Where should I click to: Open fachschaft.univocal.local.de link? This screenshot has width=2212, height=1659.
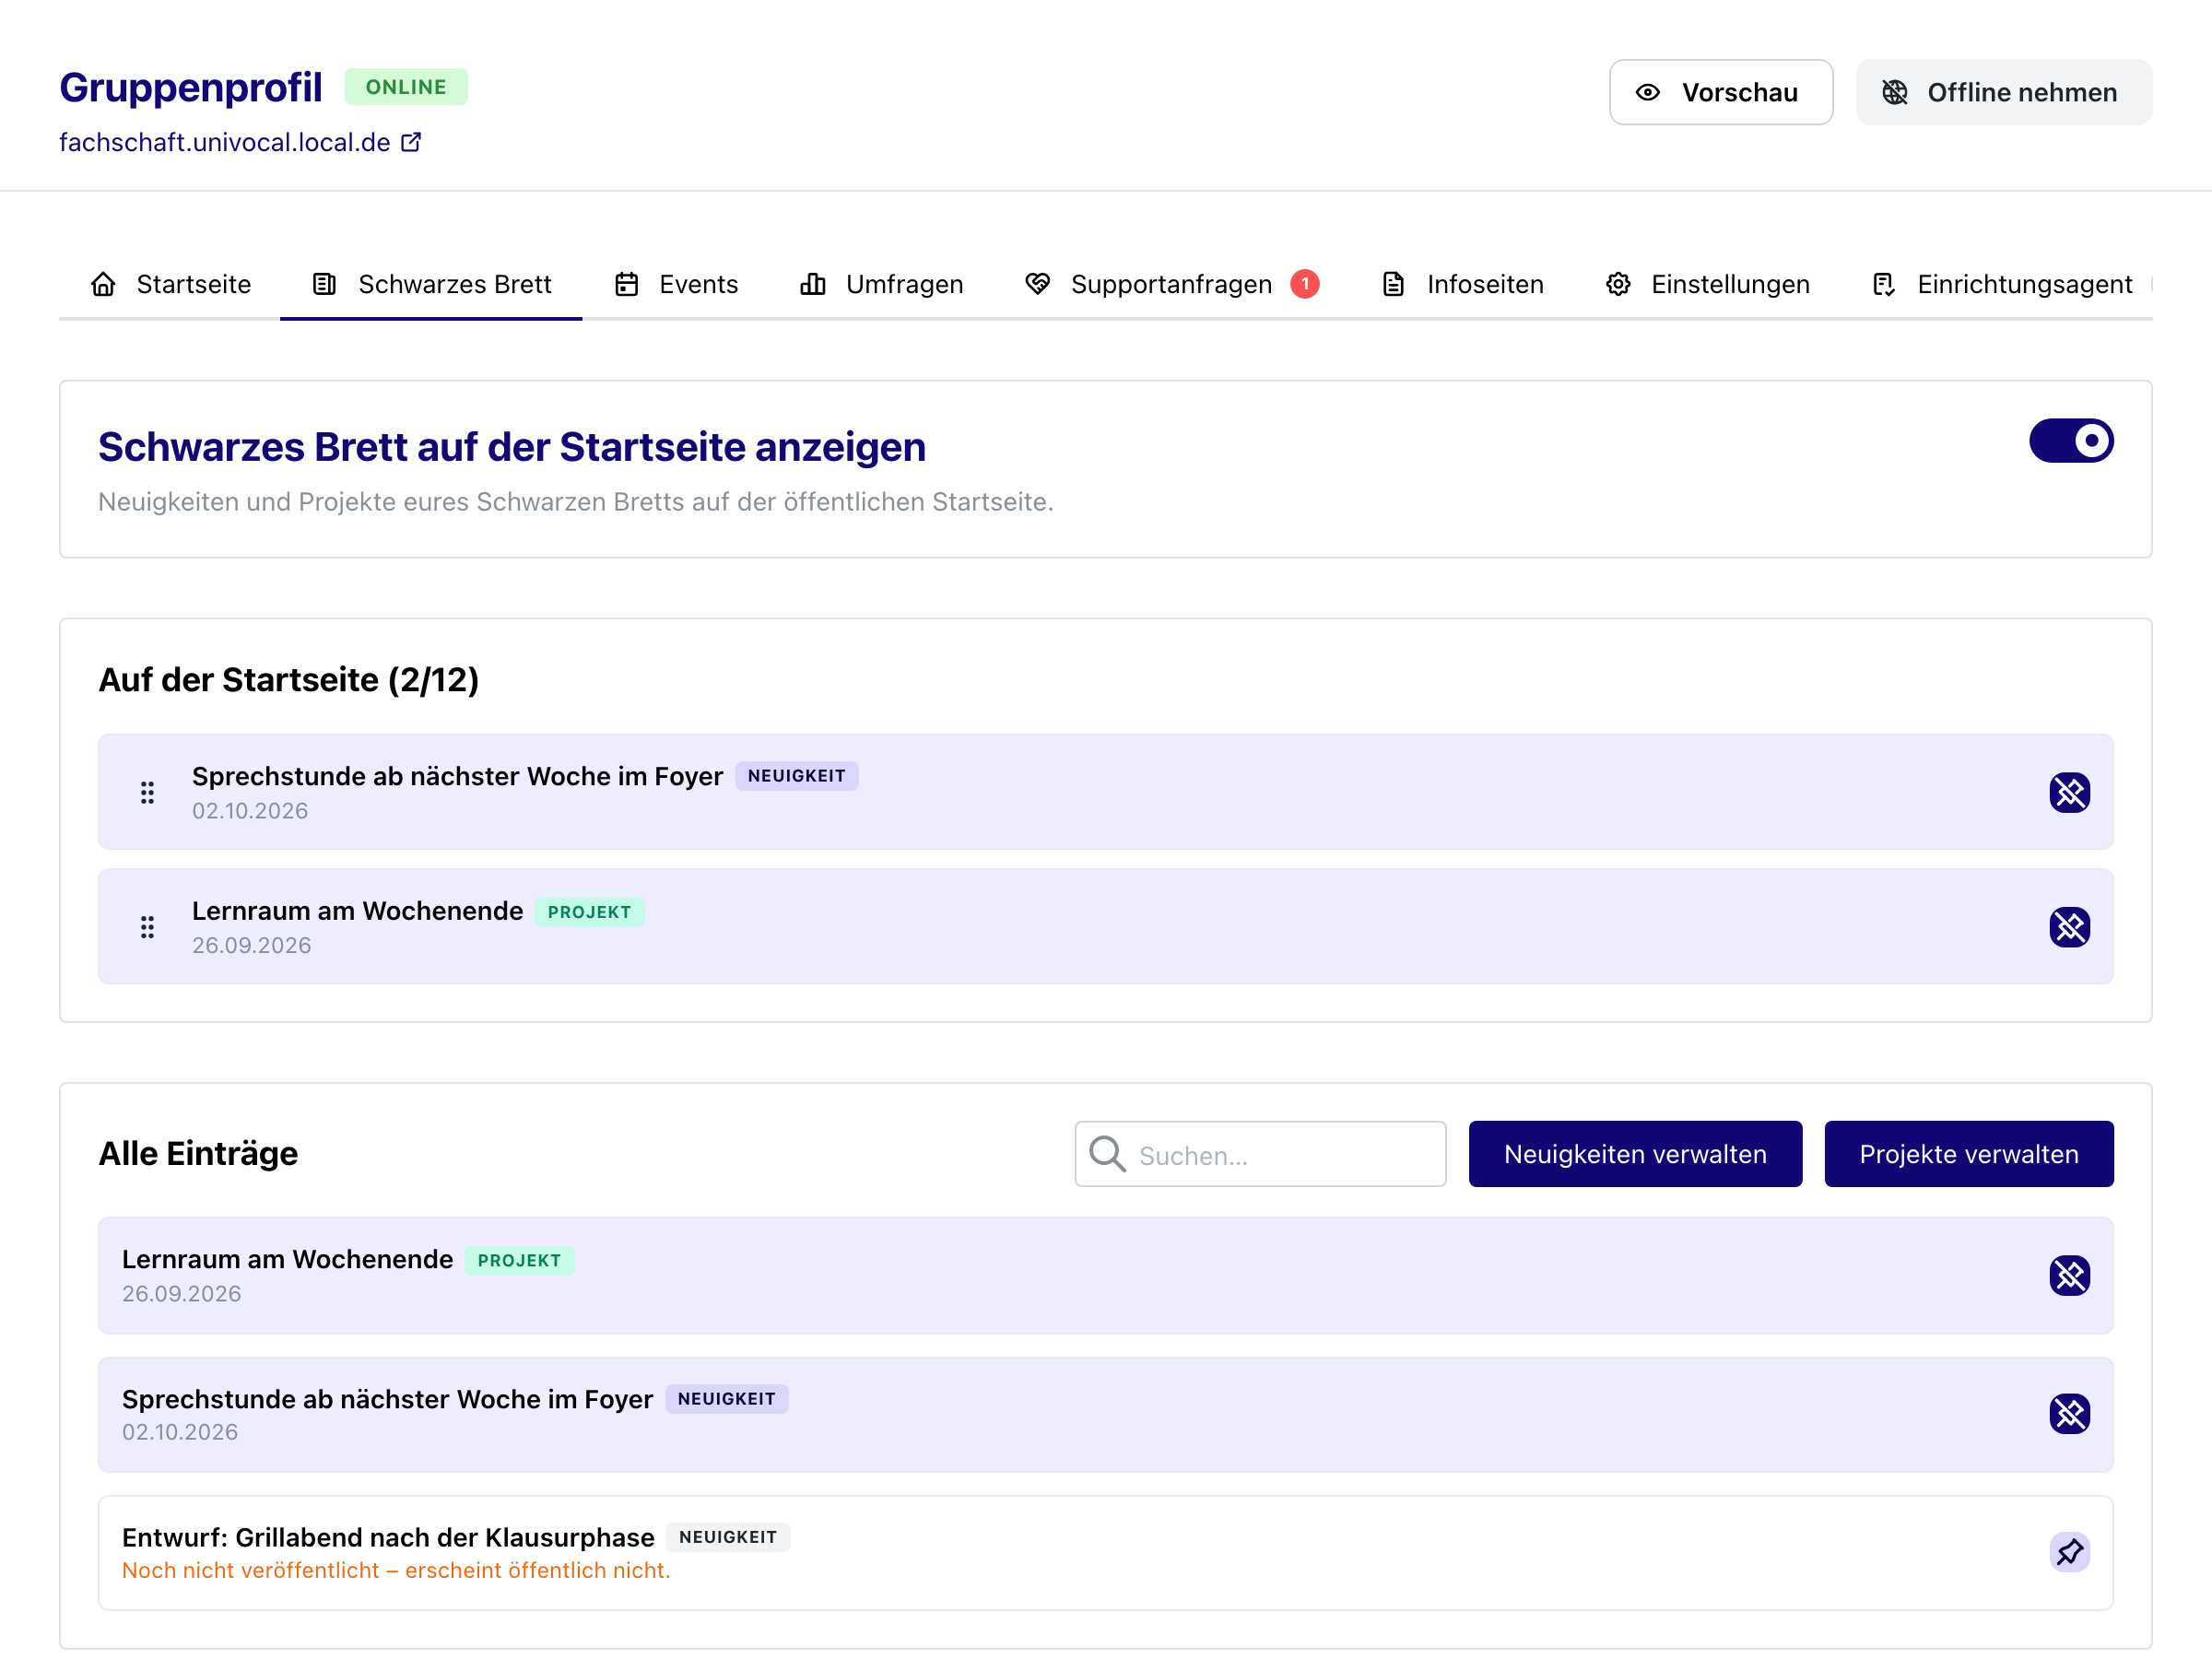coord(224,142)
